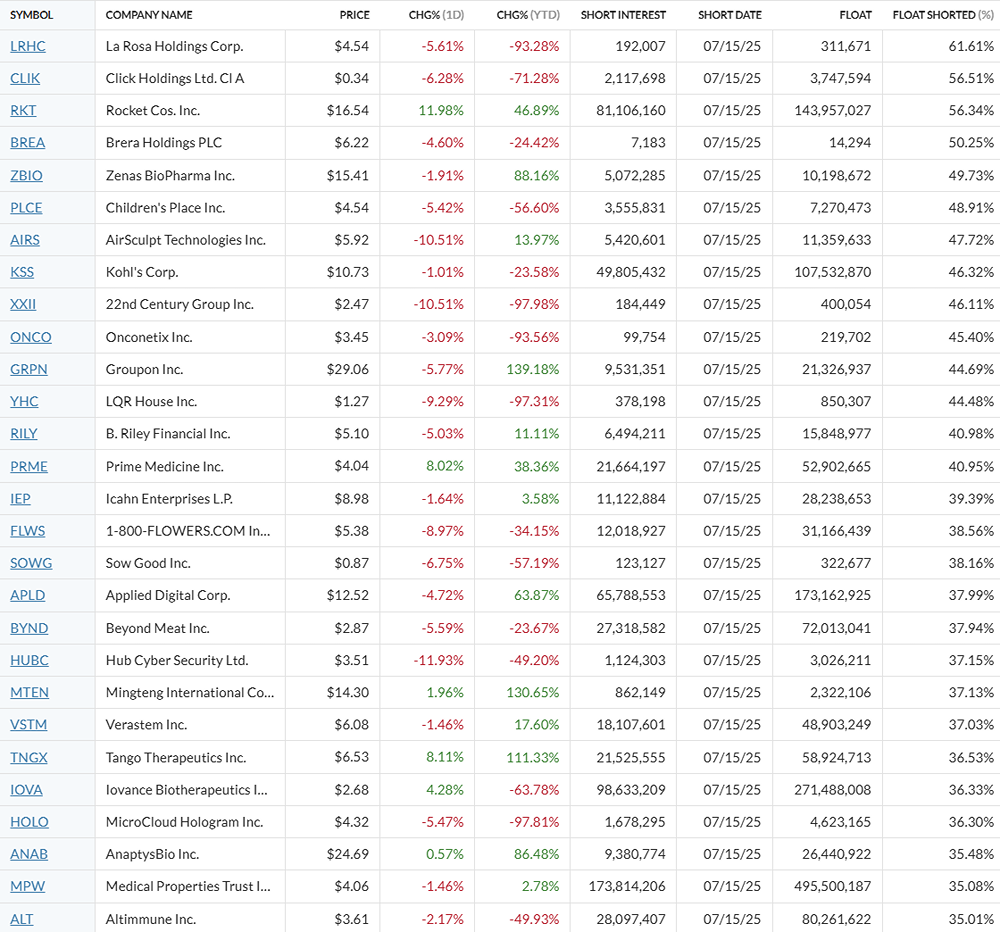Sort by CHG% (YTD) column header
Viewport: 1000px width, 932px height.
pos(528,15)
